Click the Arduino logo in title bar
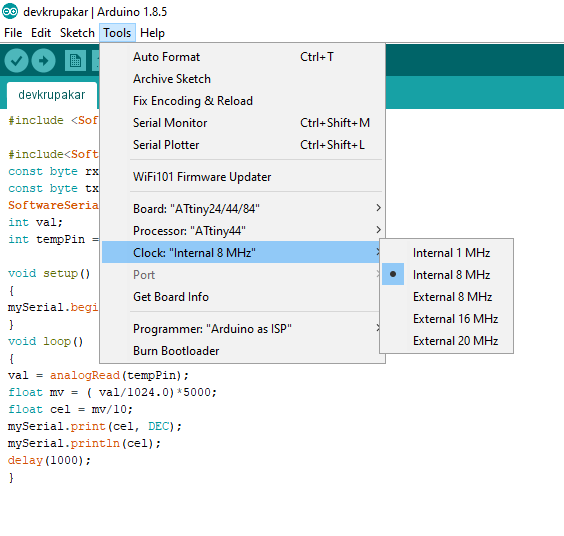Viewport: 564px width, 536px height. pos(10,12)
